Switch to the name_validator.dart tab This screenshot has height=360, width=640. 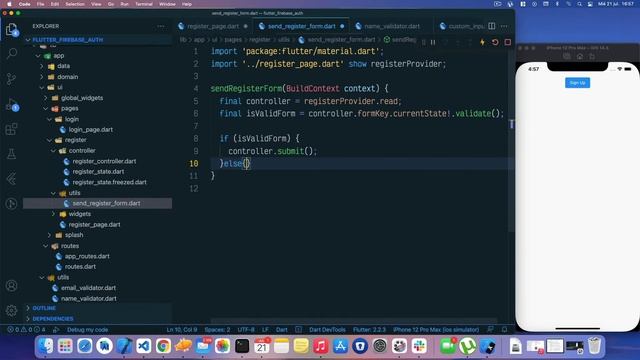pyautogui.click(x=391, y=26)
